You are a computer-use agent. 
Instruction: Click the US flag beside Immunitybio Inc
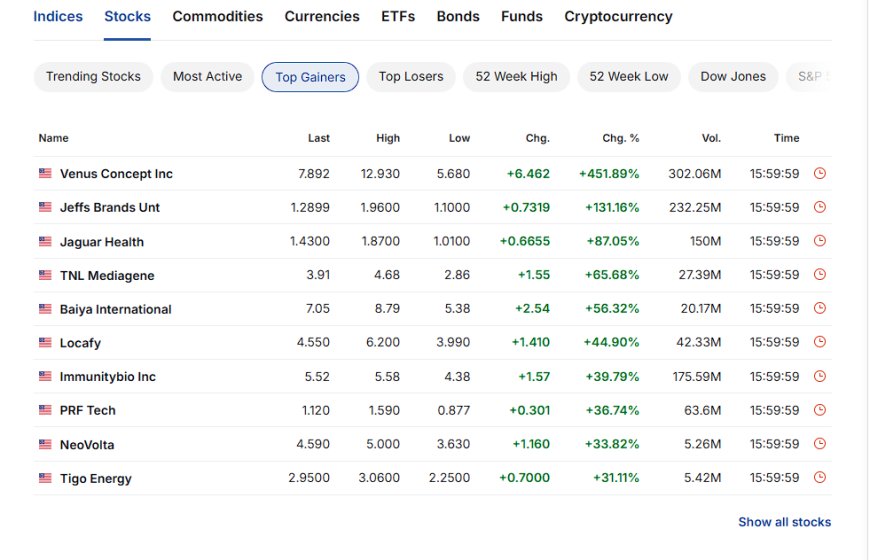45,376
